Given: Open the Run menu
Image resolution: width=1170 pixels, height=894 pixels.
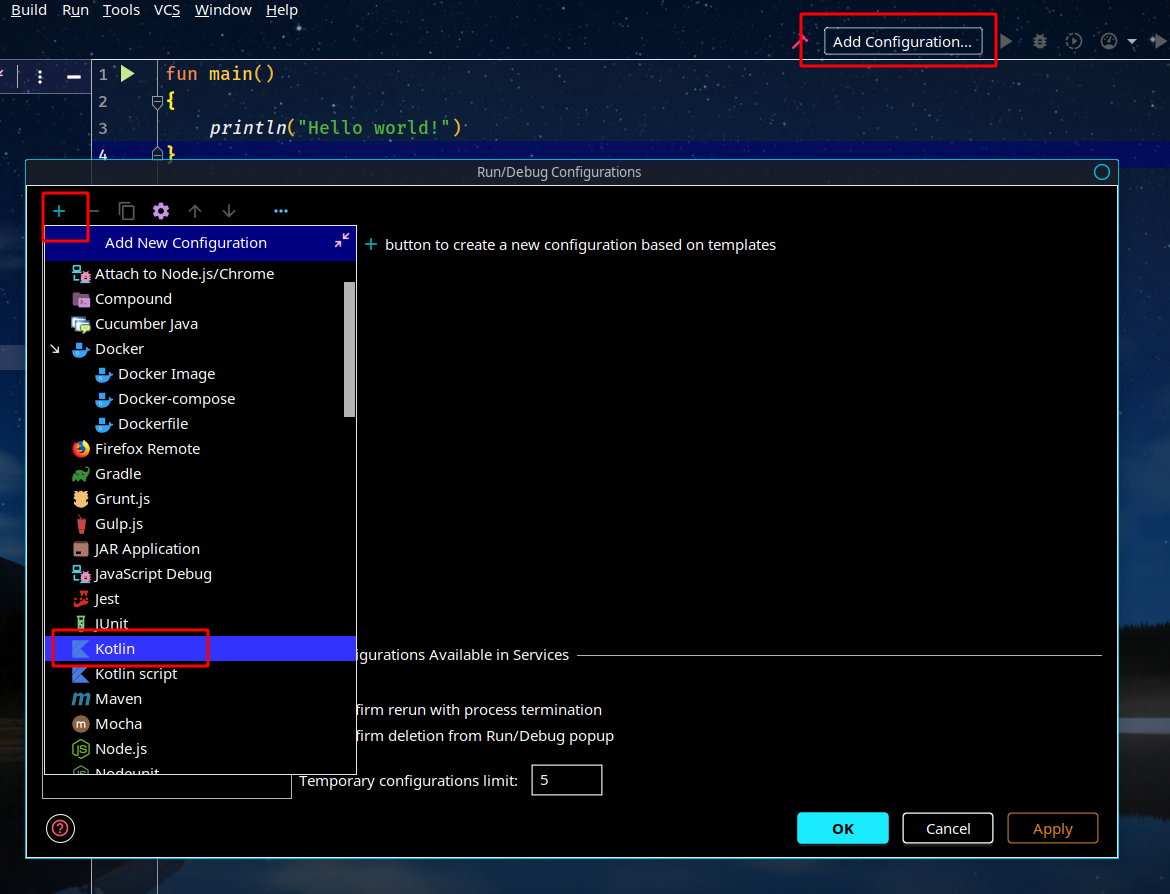Looking at the screenshot, I should (x=75, y=10).
